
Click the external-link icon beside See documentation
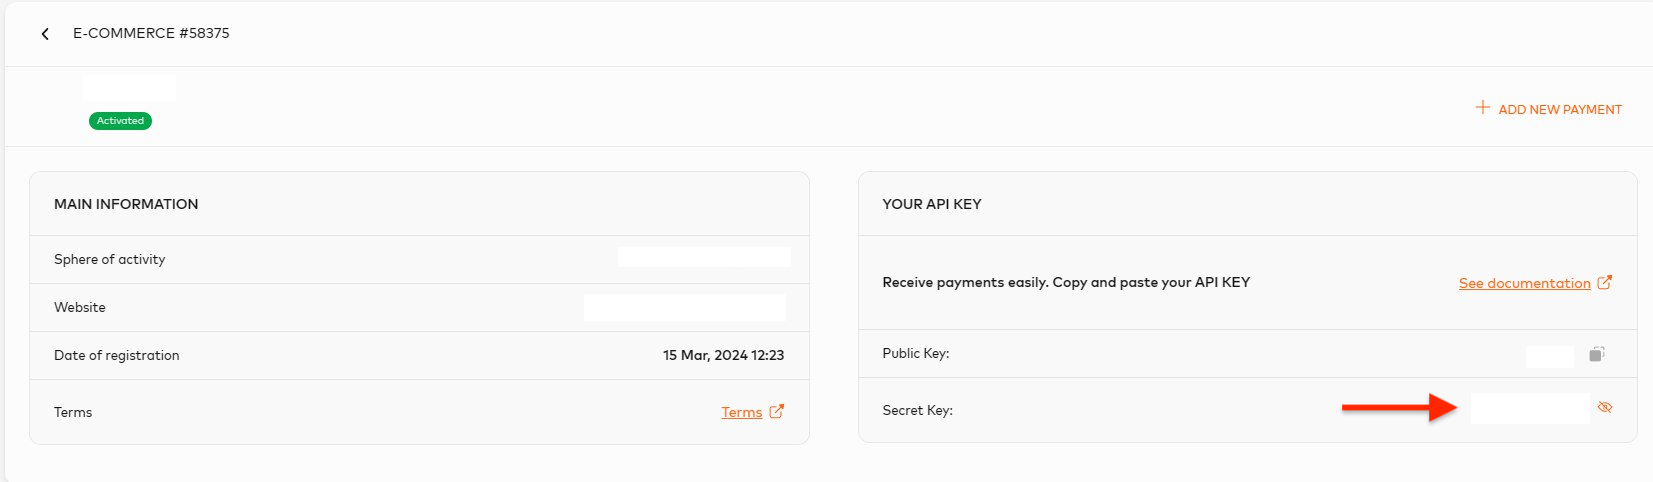(x=1605, y=282)
